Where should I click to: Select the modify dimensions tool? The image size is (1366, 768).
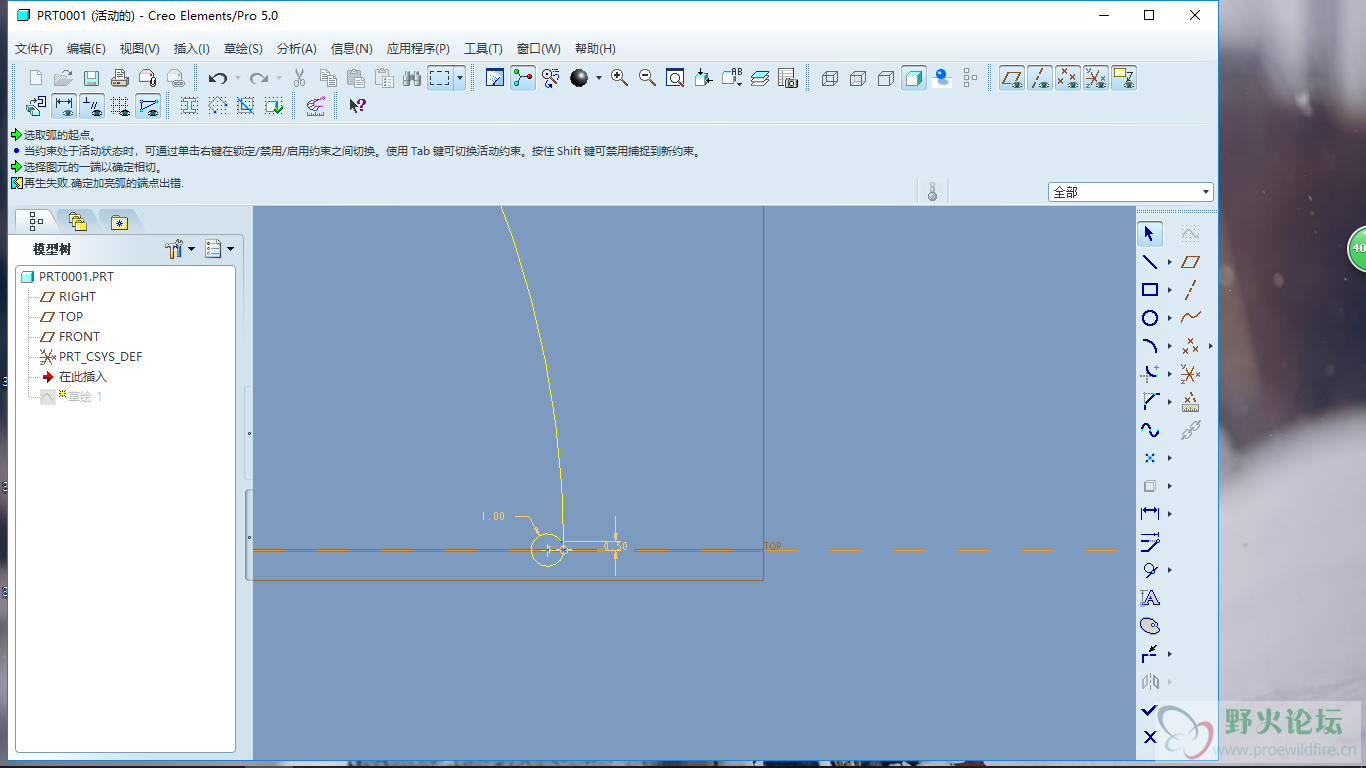pos(1150,542)
